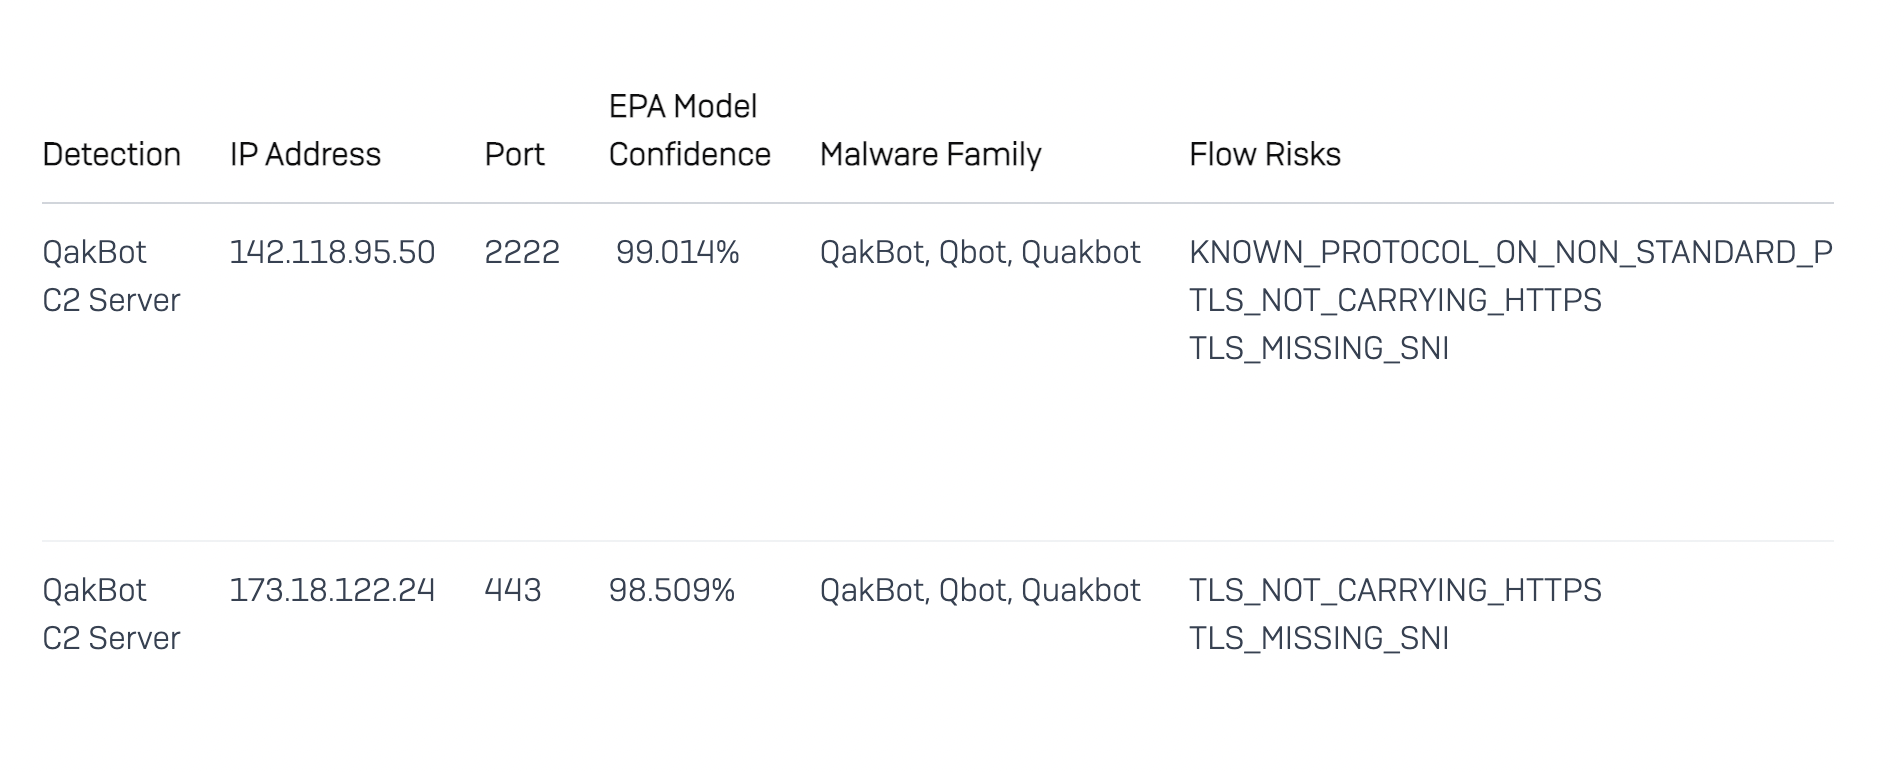The height and width of the screenshot is (772, 1904).
Task: Click port value 443
Action: tap(512, 590)
